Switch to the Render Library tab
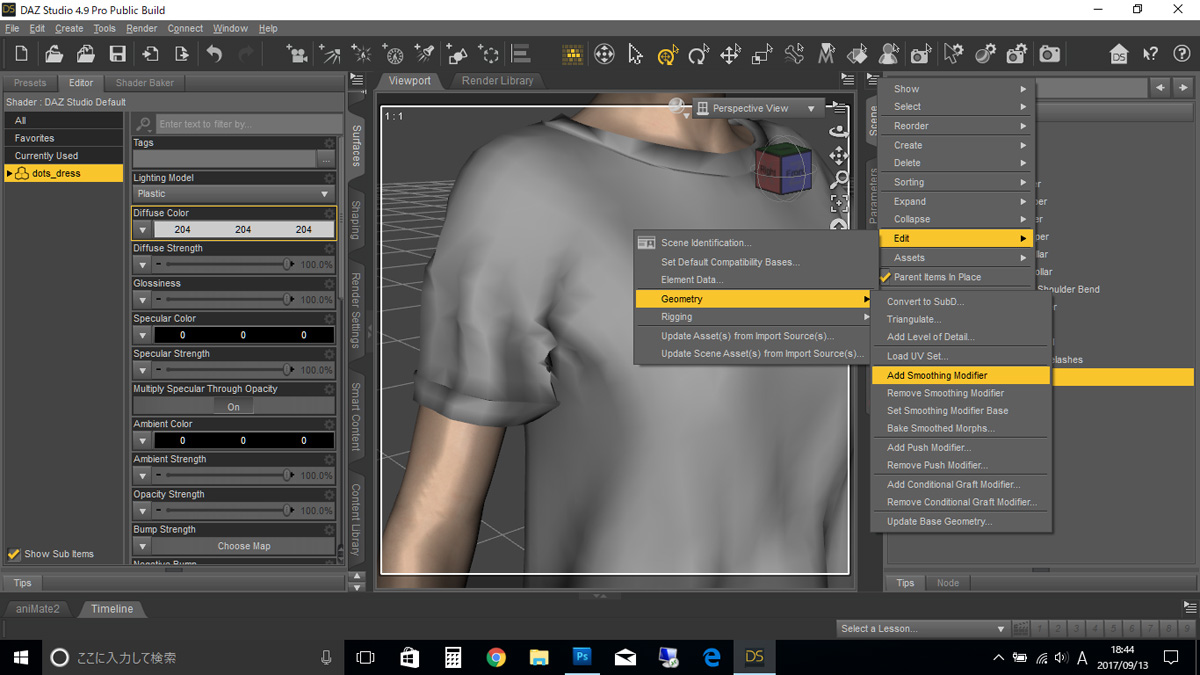This screenshot has width=1200, height=675. [x=497, y=80]
